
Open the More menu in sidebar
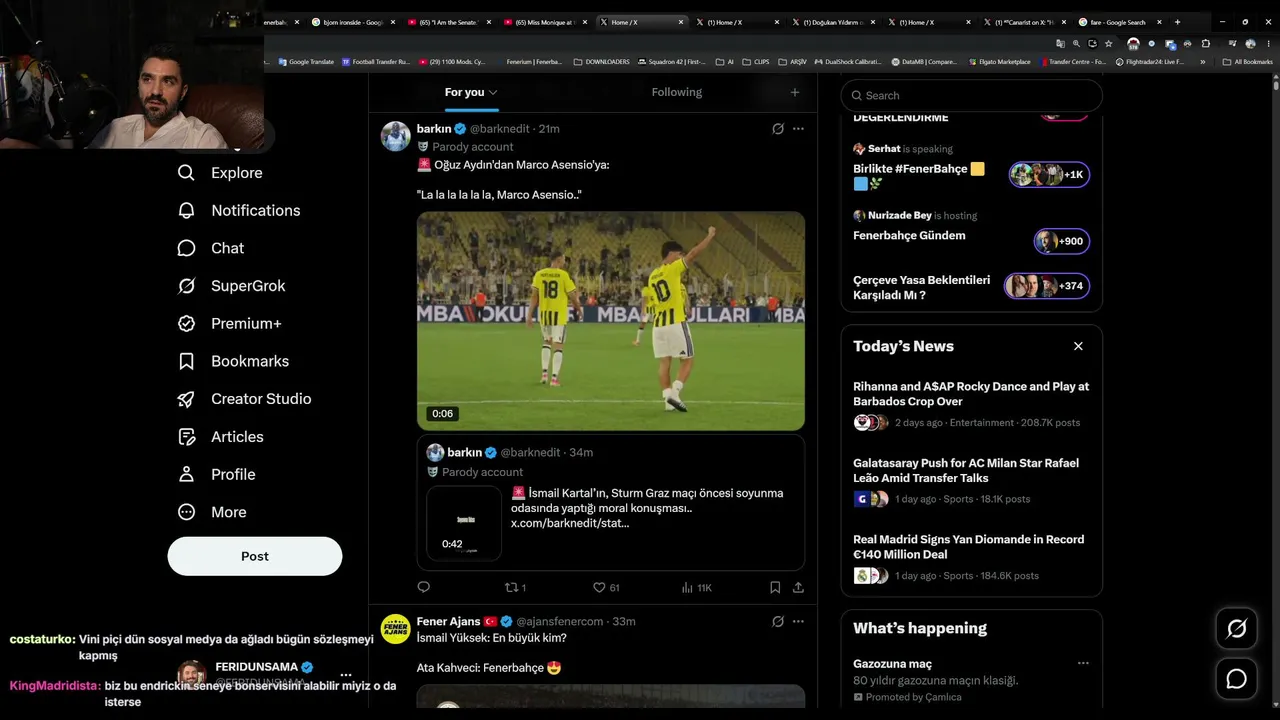(x=211, y=512)
